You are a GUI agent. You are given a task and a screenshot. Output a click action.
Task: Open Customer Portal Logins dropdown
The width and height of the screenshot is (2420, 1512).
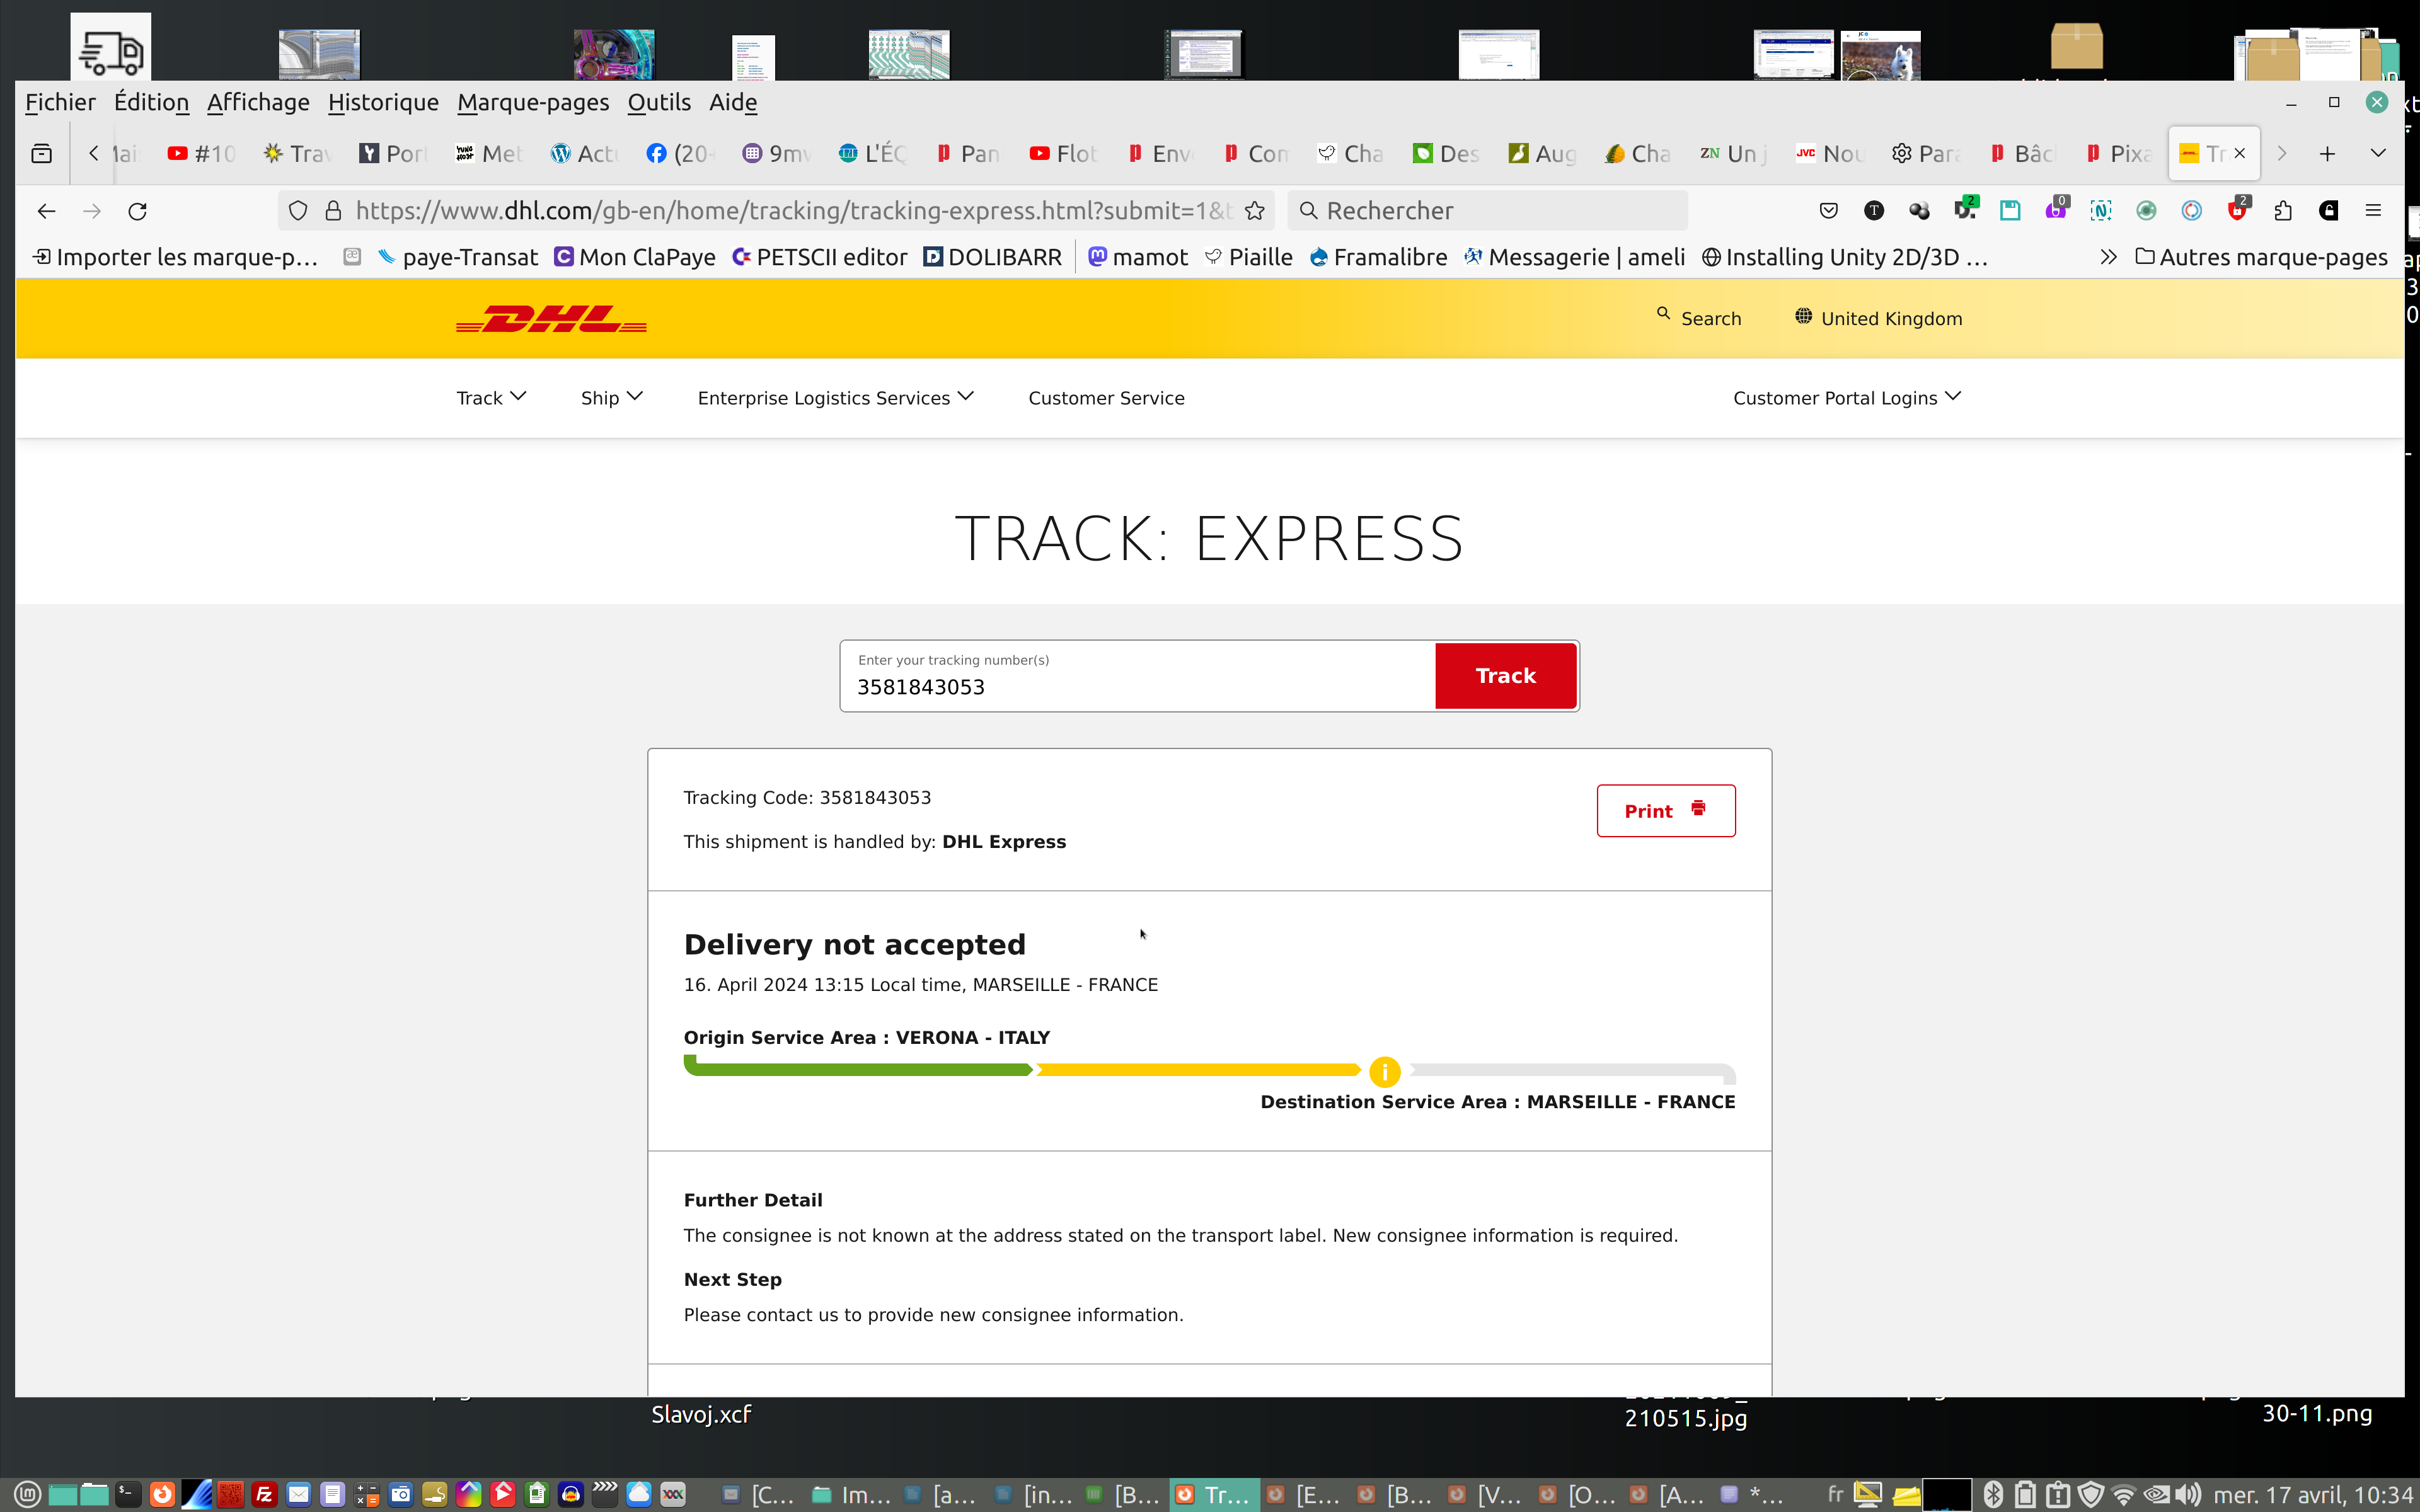pos(1846,398)
